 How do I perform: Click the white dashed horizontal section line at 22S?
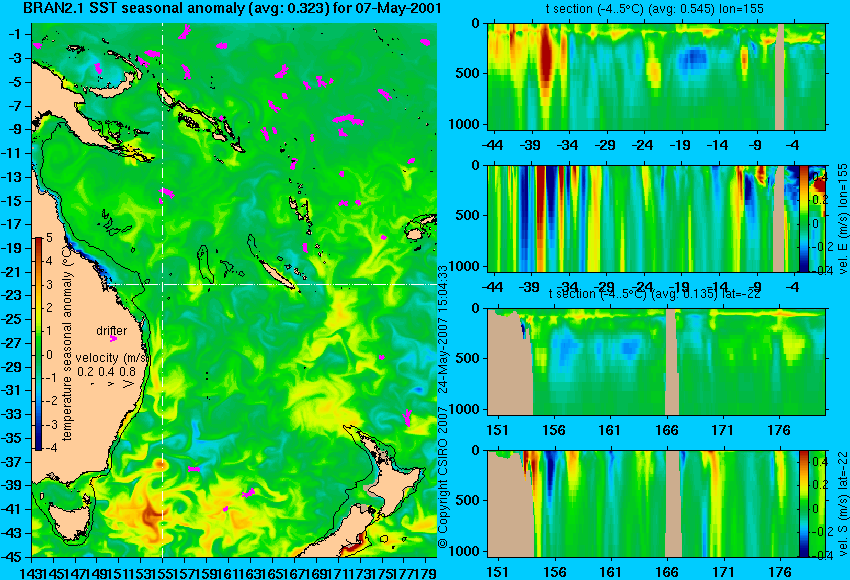point(271,284)
